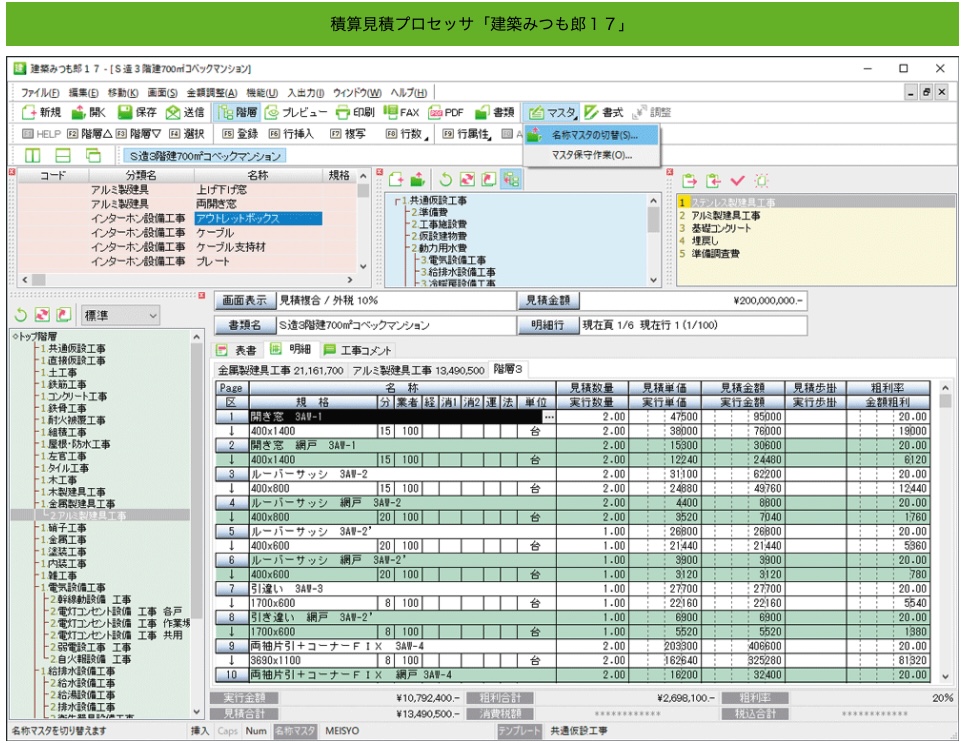Click the F2 階層△ button

[89, 134]
